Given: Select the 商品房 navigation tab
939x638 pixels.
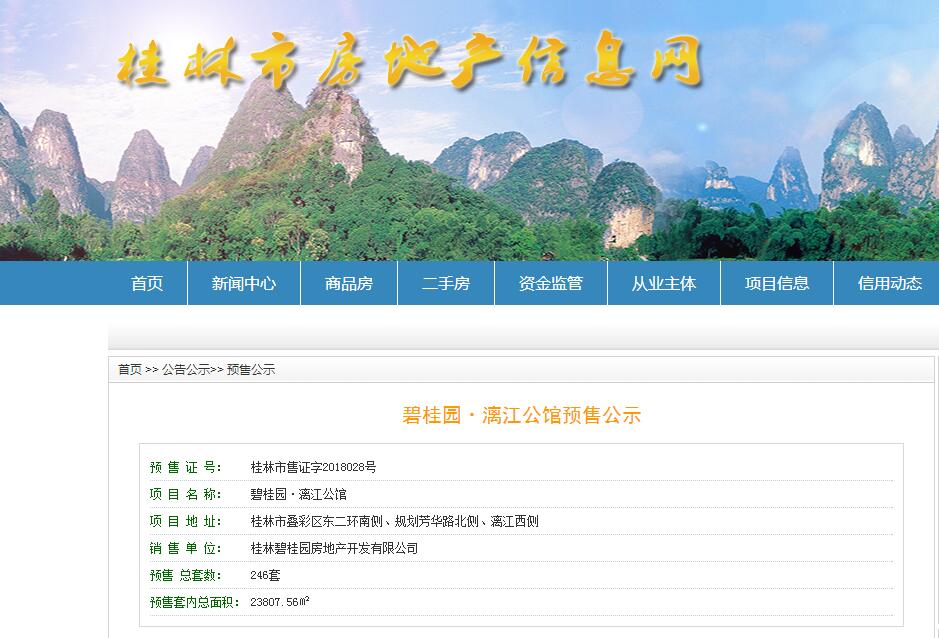Looking at the screenshot, I should (x=348, y=283).
